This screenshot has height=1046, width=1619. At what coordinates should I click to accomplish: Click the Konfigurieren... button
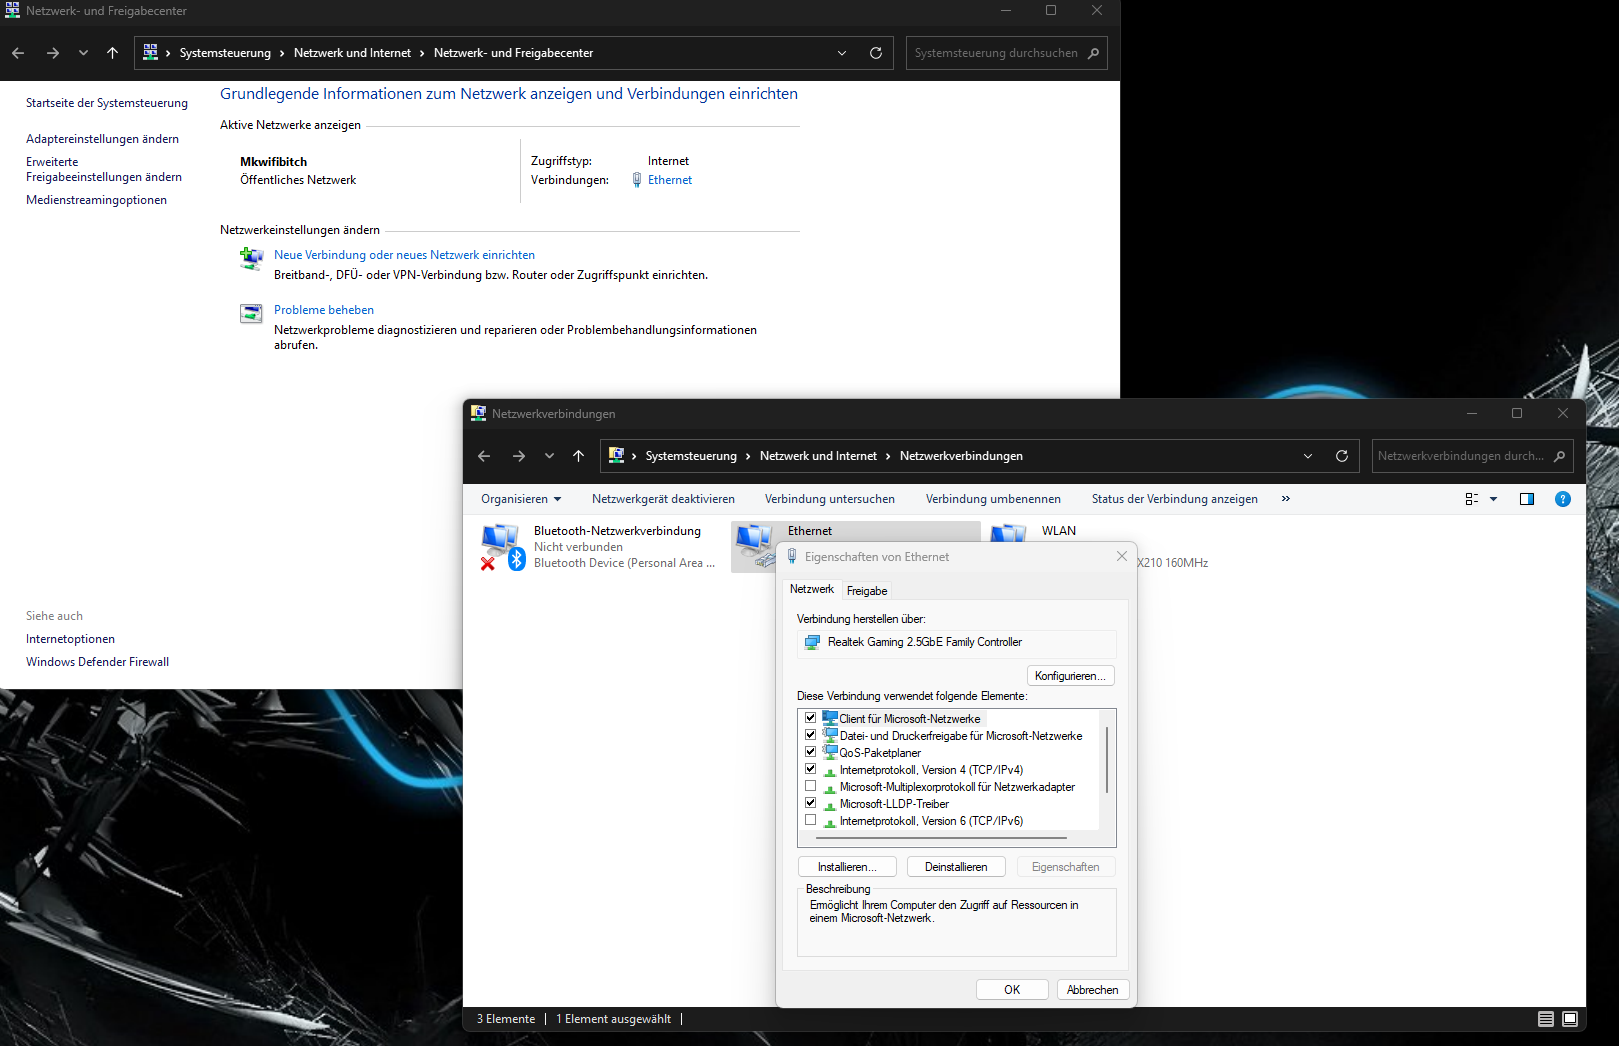(x=1070, y=676)
